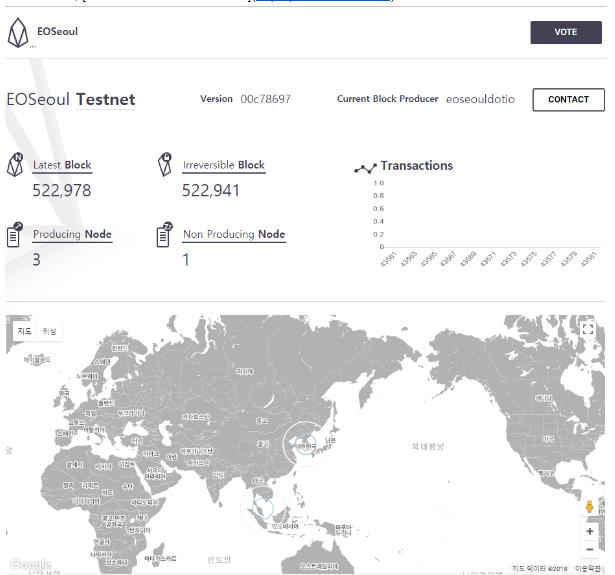Screen dimensions: 615x575
Task: Zoom out on the map
Action: pyautogui.click(x=589, y=549)
